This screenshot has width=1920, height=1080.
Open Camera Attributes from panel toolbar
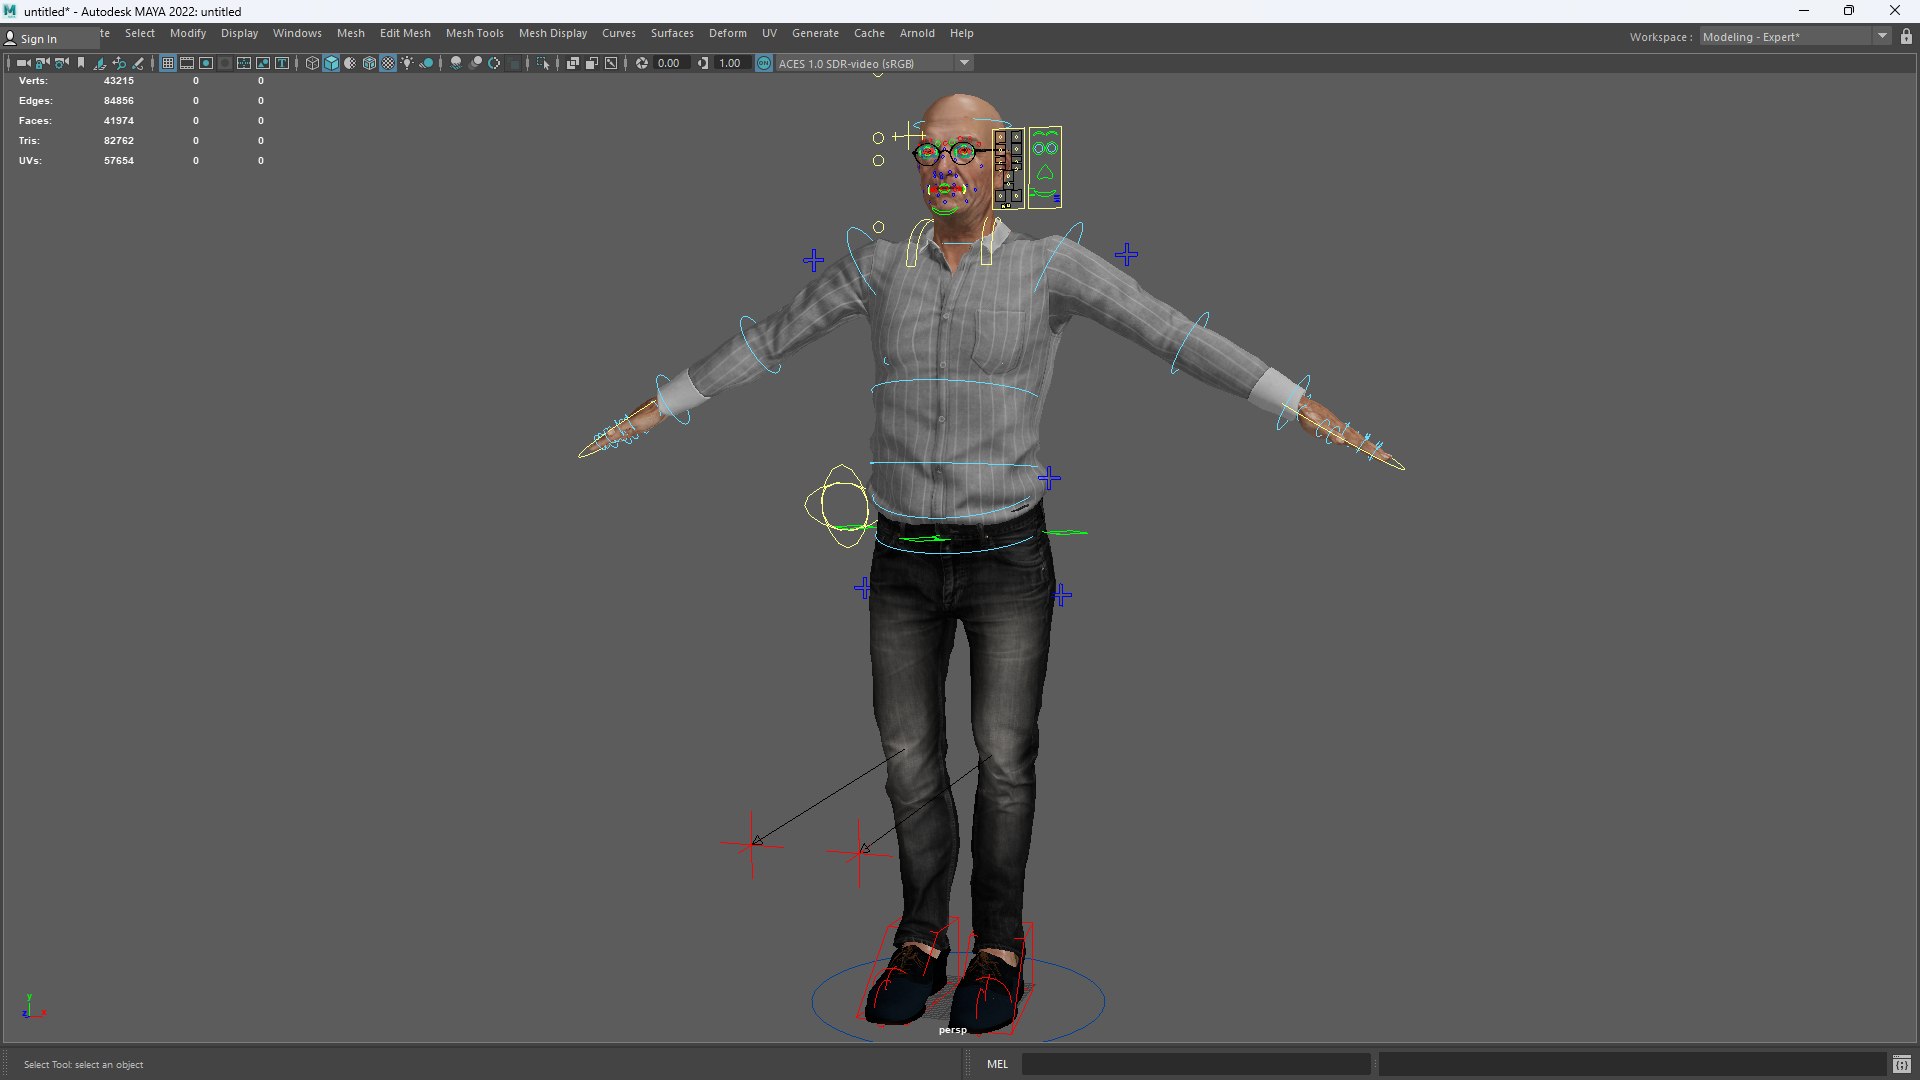pyautogui.click(x=61, y=63)
